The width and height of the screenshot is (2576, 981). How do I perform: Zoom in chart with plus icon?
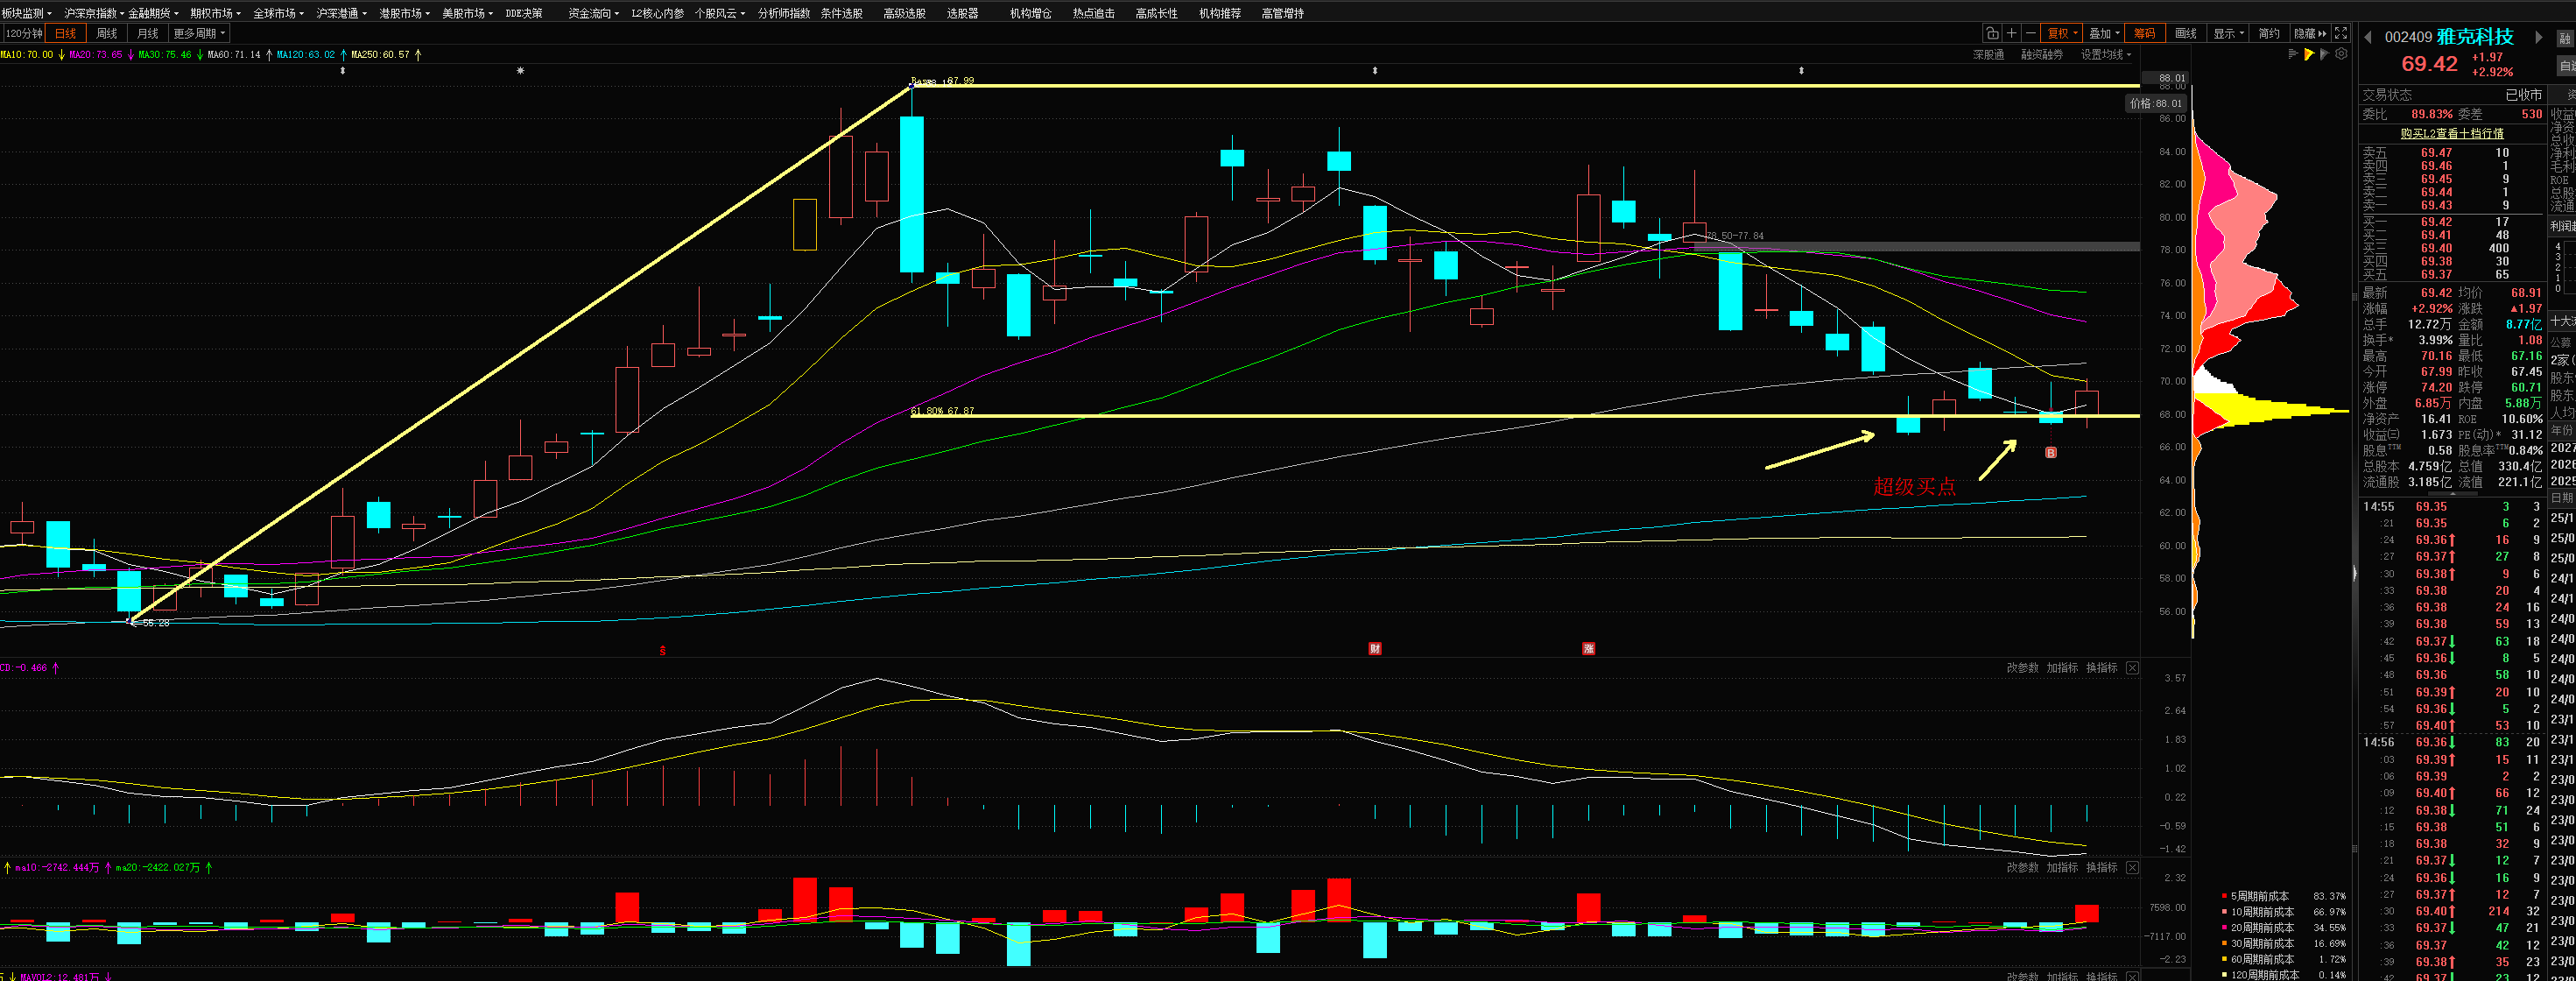2011,33
